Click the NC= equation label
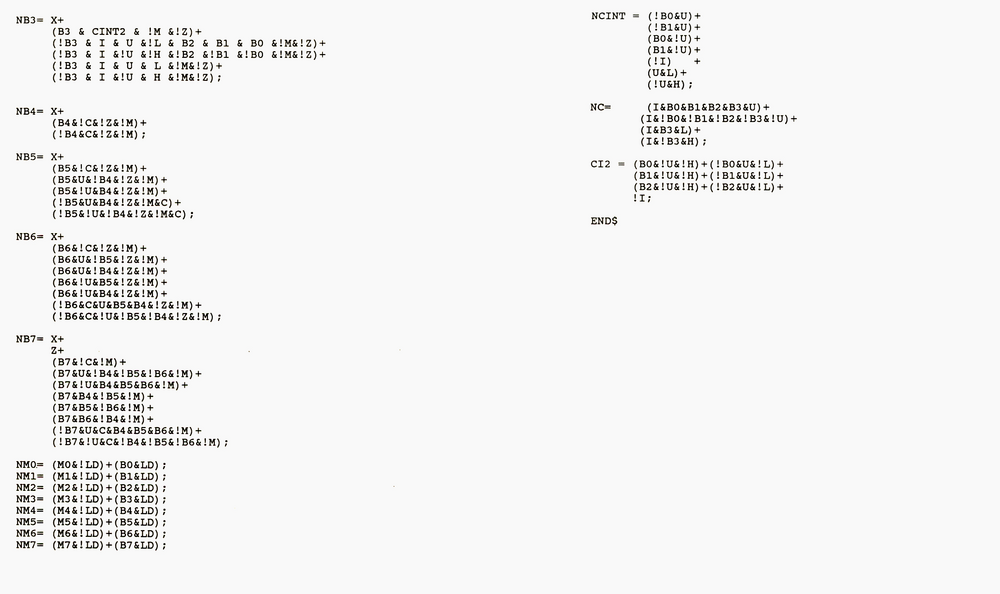Image resolution: width=1000 pixels, height=594 pixels. (x=600, y=107)
